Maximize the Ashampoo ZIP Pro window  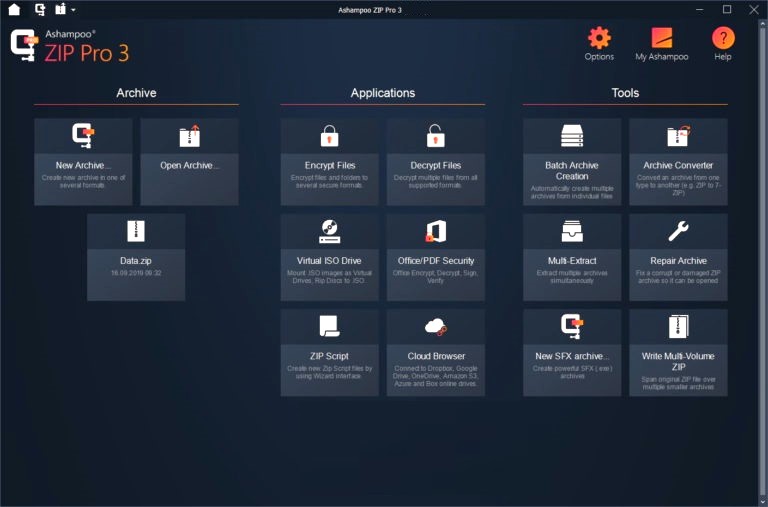[x=727, y=9]
